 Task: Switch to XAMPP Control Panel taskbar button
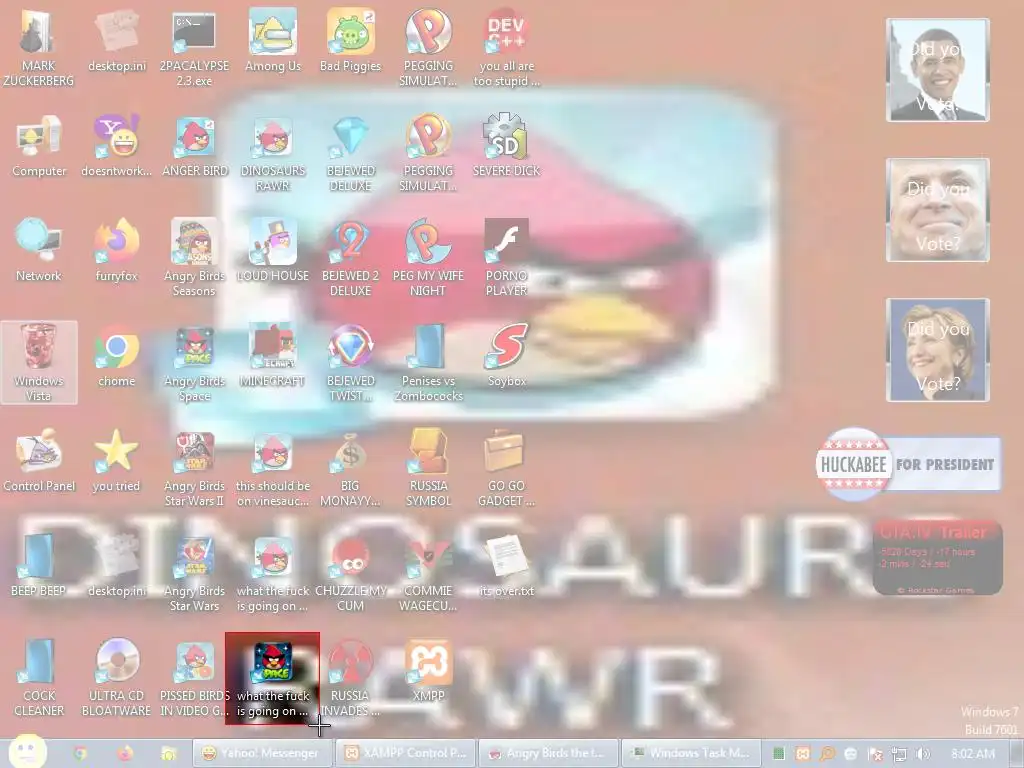406,753
